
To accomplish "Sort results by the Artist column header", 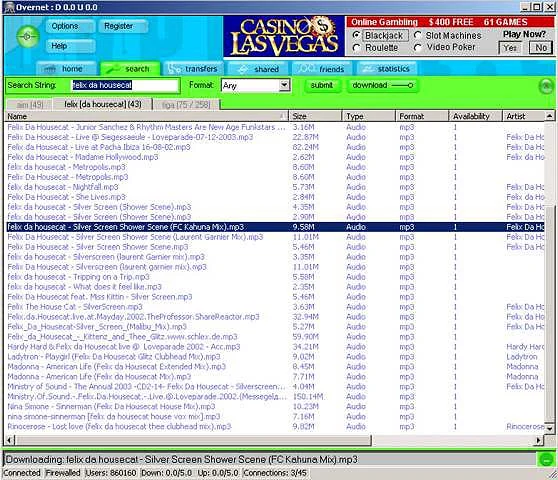I will [524, 116].
